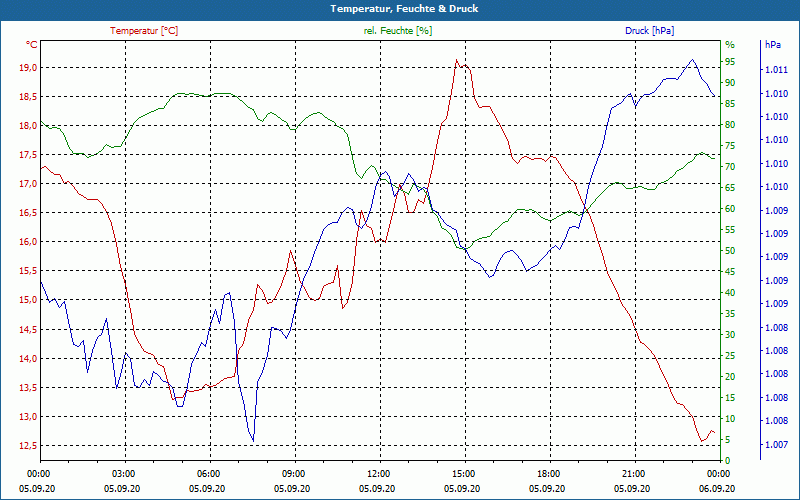Viewport: 800px width, 500px height.
Task: Click green humidity axis value '10'
Action: (x=730, y=418)
